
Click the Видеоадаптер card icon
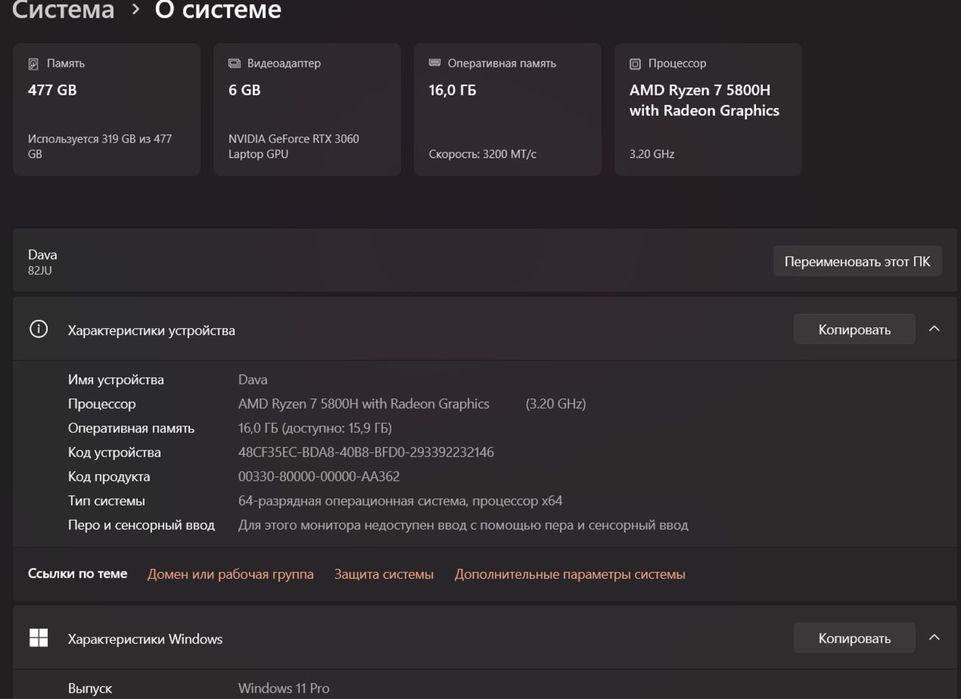click(x=234, y=64)
